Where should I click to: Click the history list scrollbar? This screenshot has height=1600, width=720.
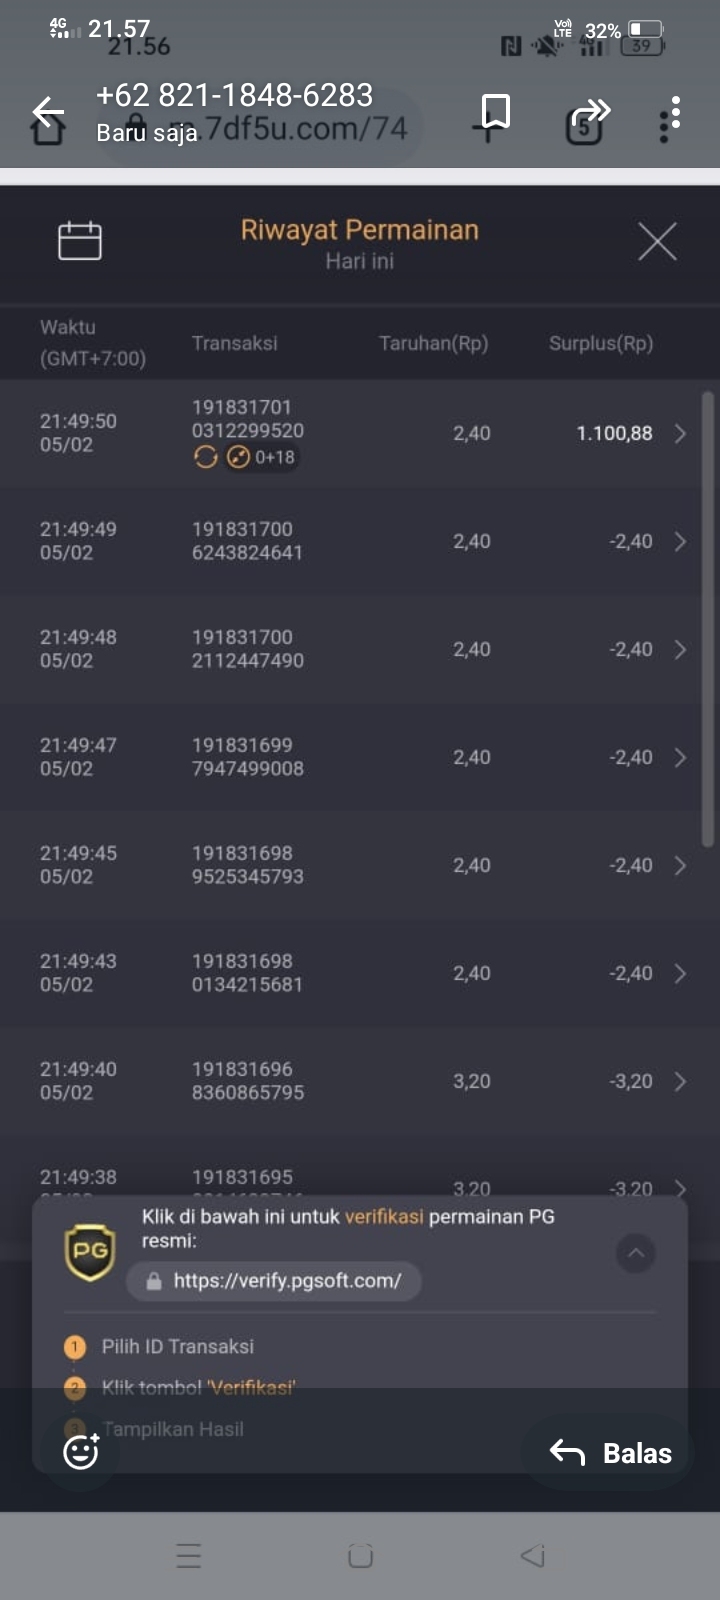(x=708, y=620)
